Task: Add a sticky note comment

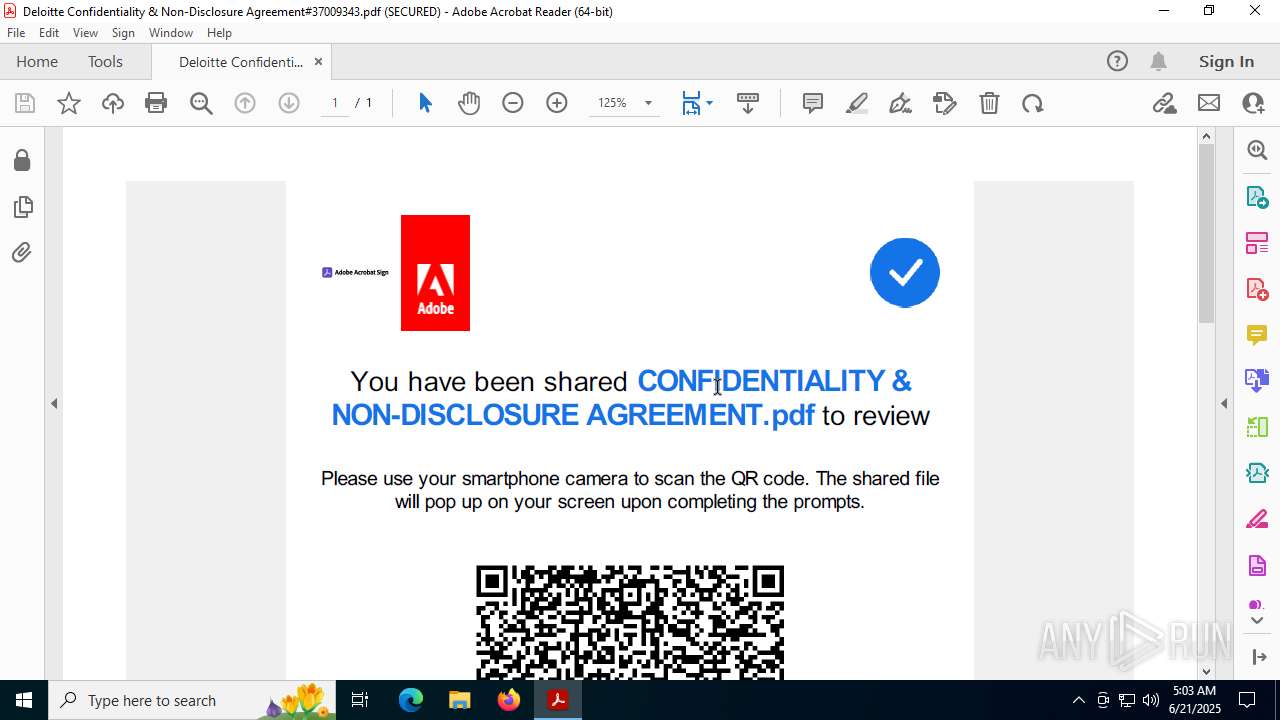Action: [x=813, y=103]
